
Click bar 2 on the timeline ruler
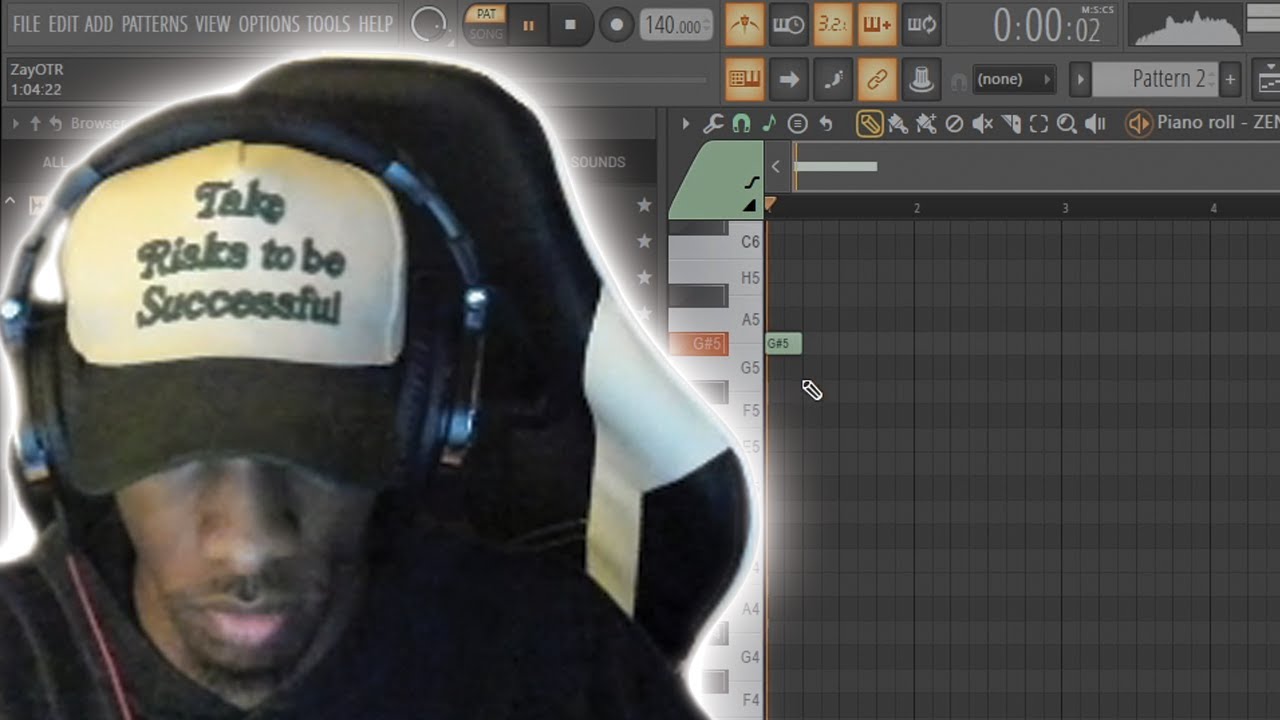pos(916,208)
